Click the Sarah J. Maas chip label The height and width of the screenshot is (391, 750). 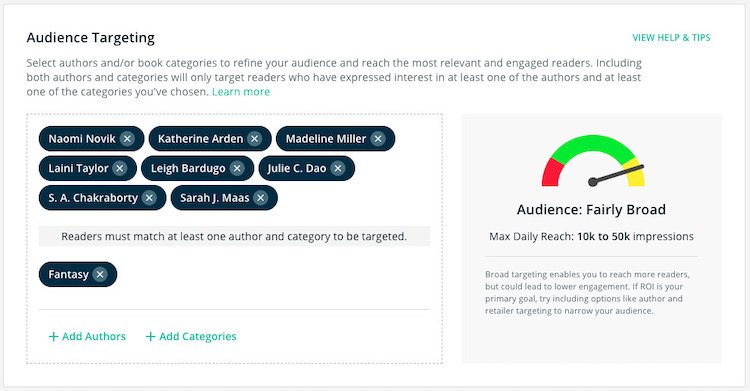point(215,198)
